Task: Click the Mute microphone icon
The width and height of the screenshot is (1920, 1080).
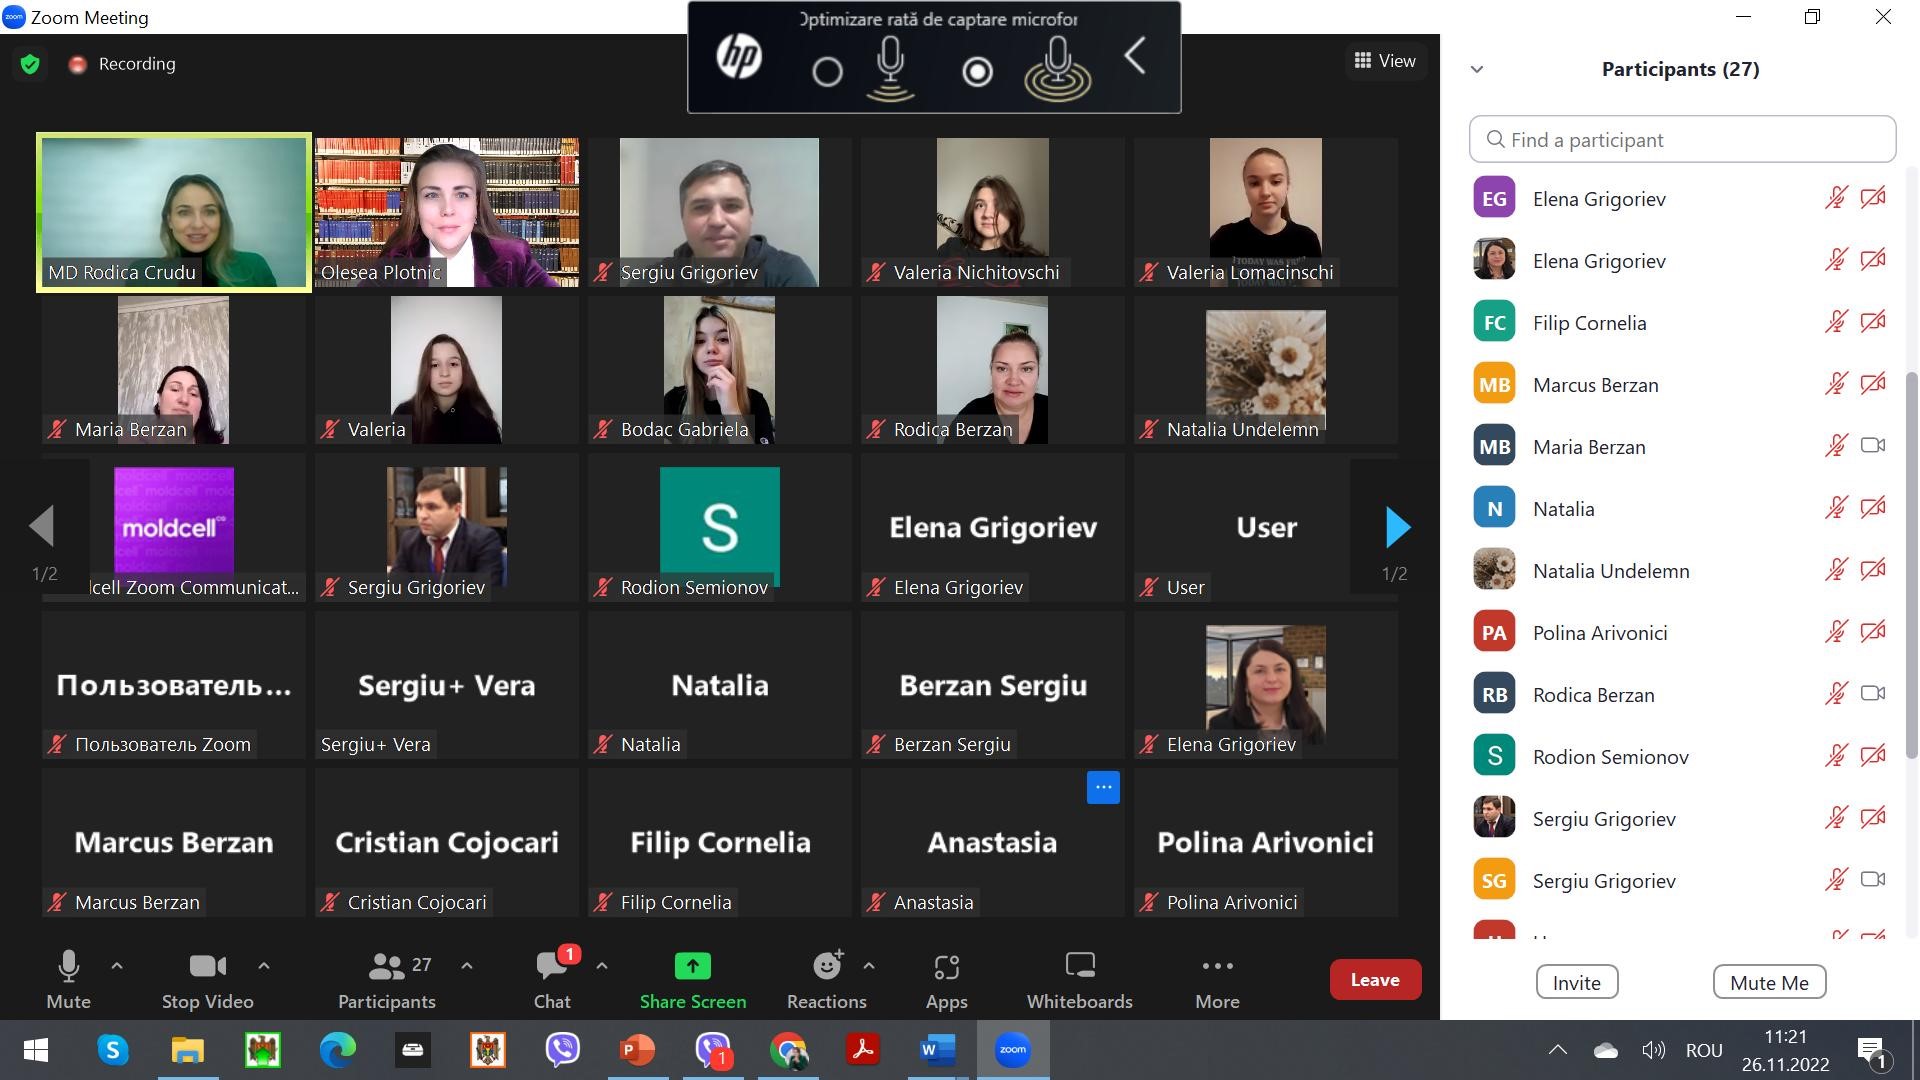Action: pyautogui.click(x=67, y=965)
